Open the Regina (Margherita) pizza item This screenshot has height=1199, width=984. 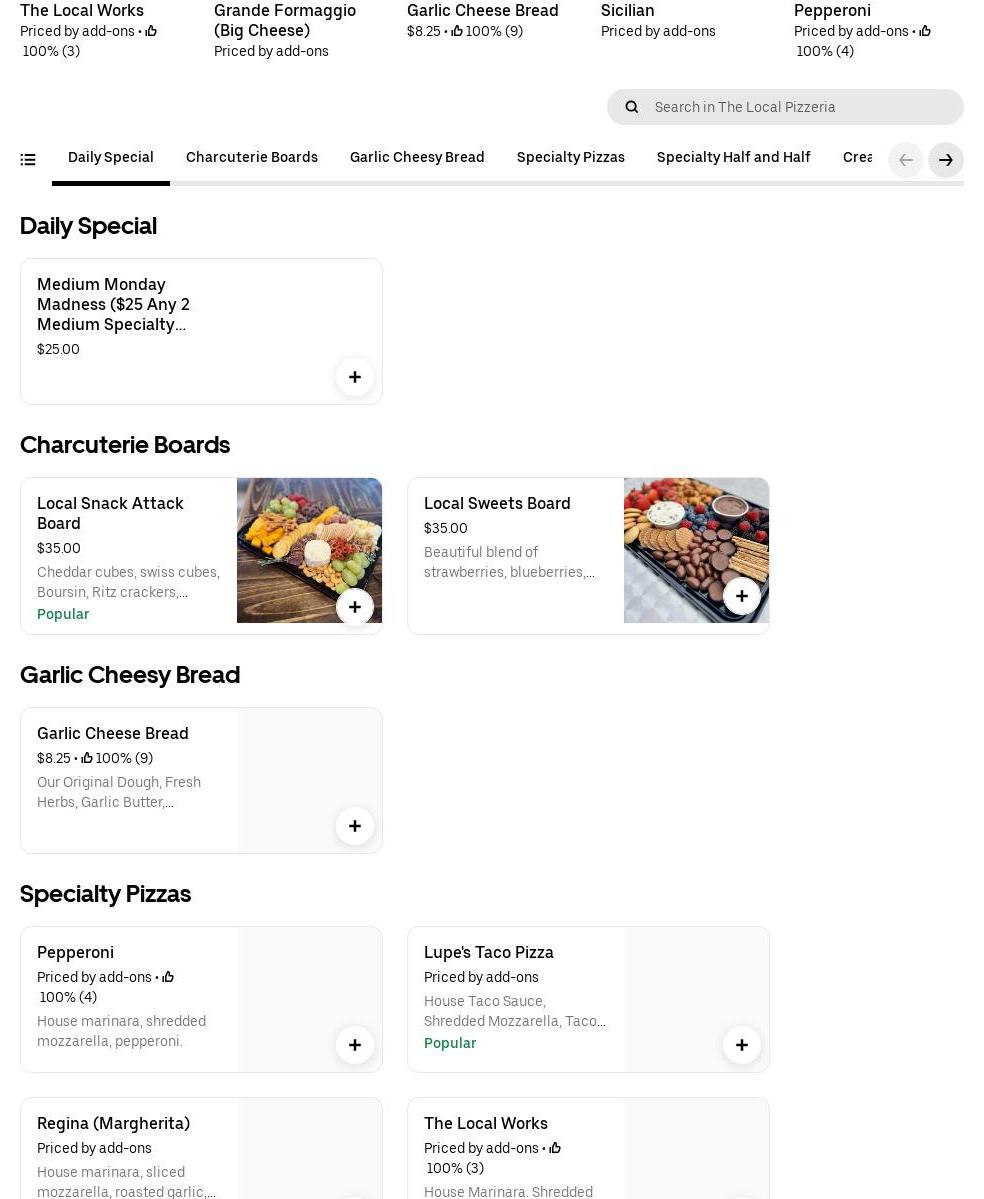114,1124
